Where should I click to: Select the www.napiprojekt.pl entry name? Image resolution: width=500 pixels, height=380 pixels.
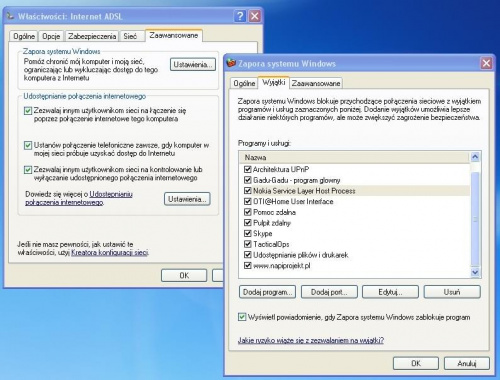[282, 266]
